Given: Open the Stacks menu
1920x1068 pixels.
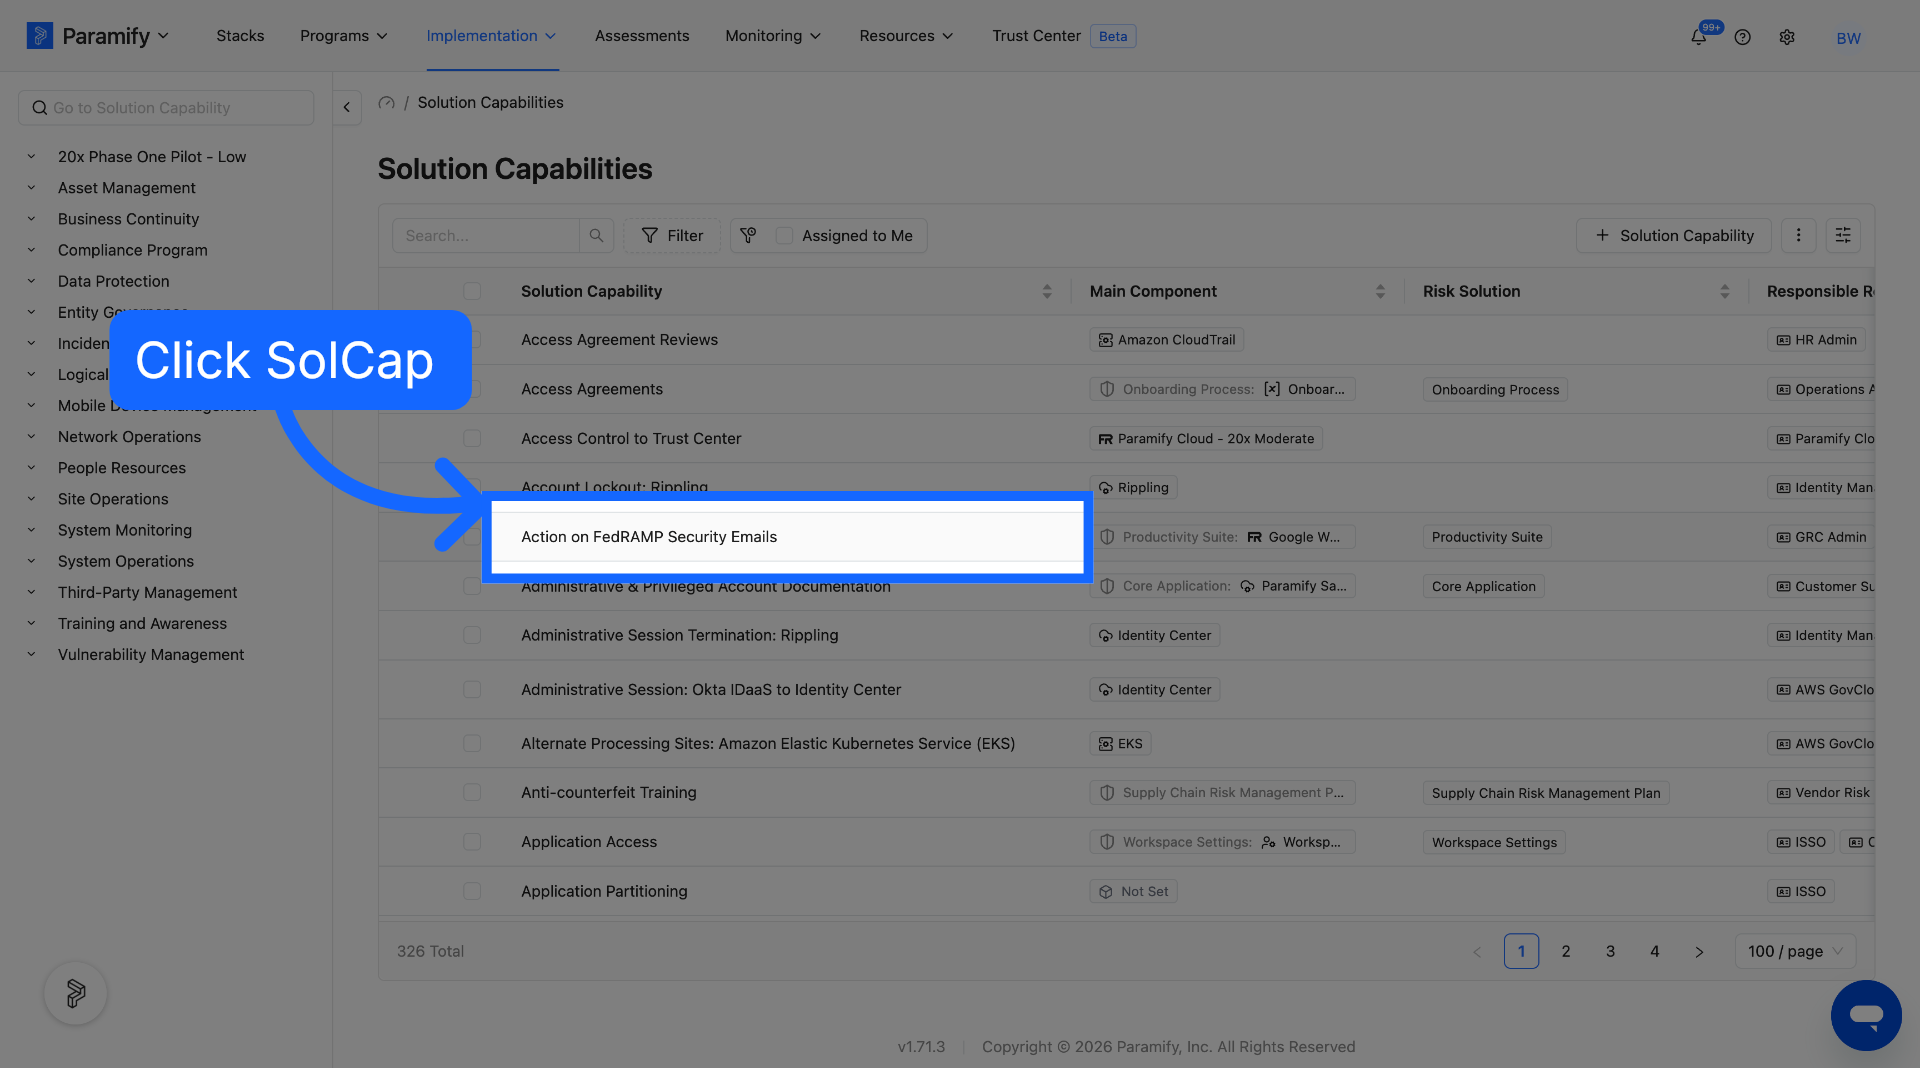Looking at the screenshot, I should (240, 36).
